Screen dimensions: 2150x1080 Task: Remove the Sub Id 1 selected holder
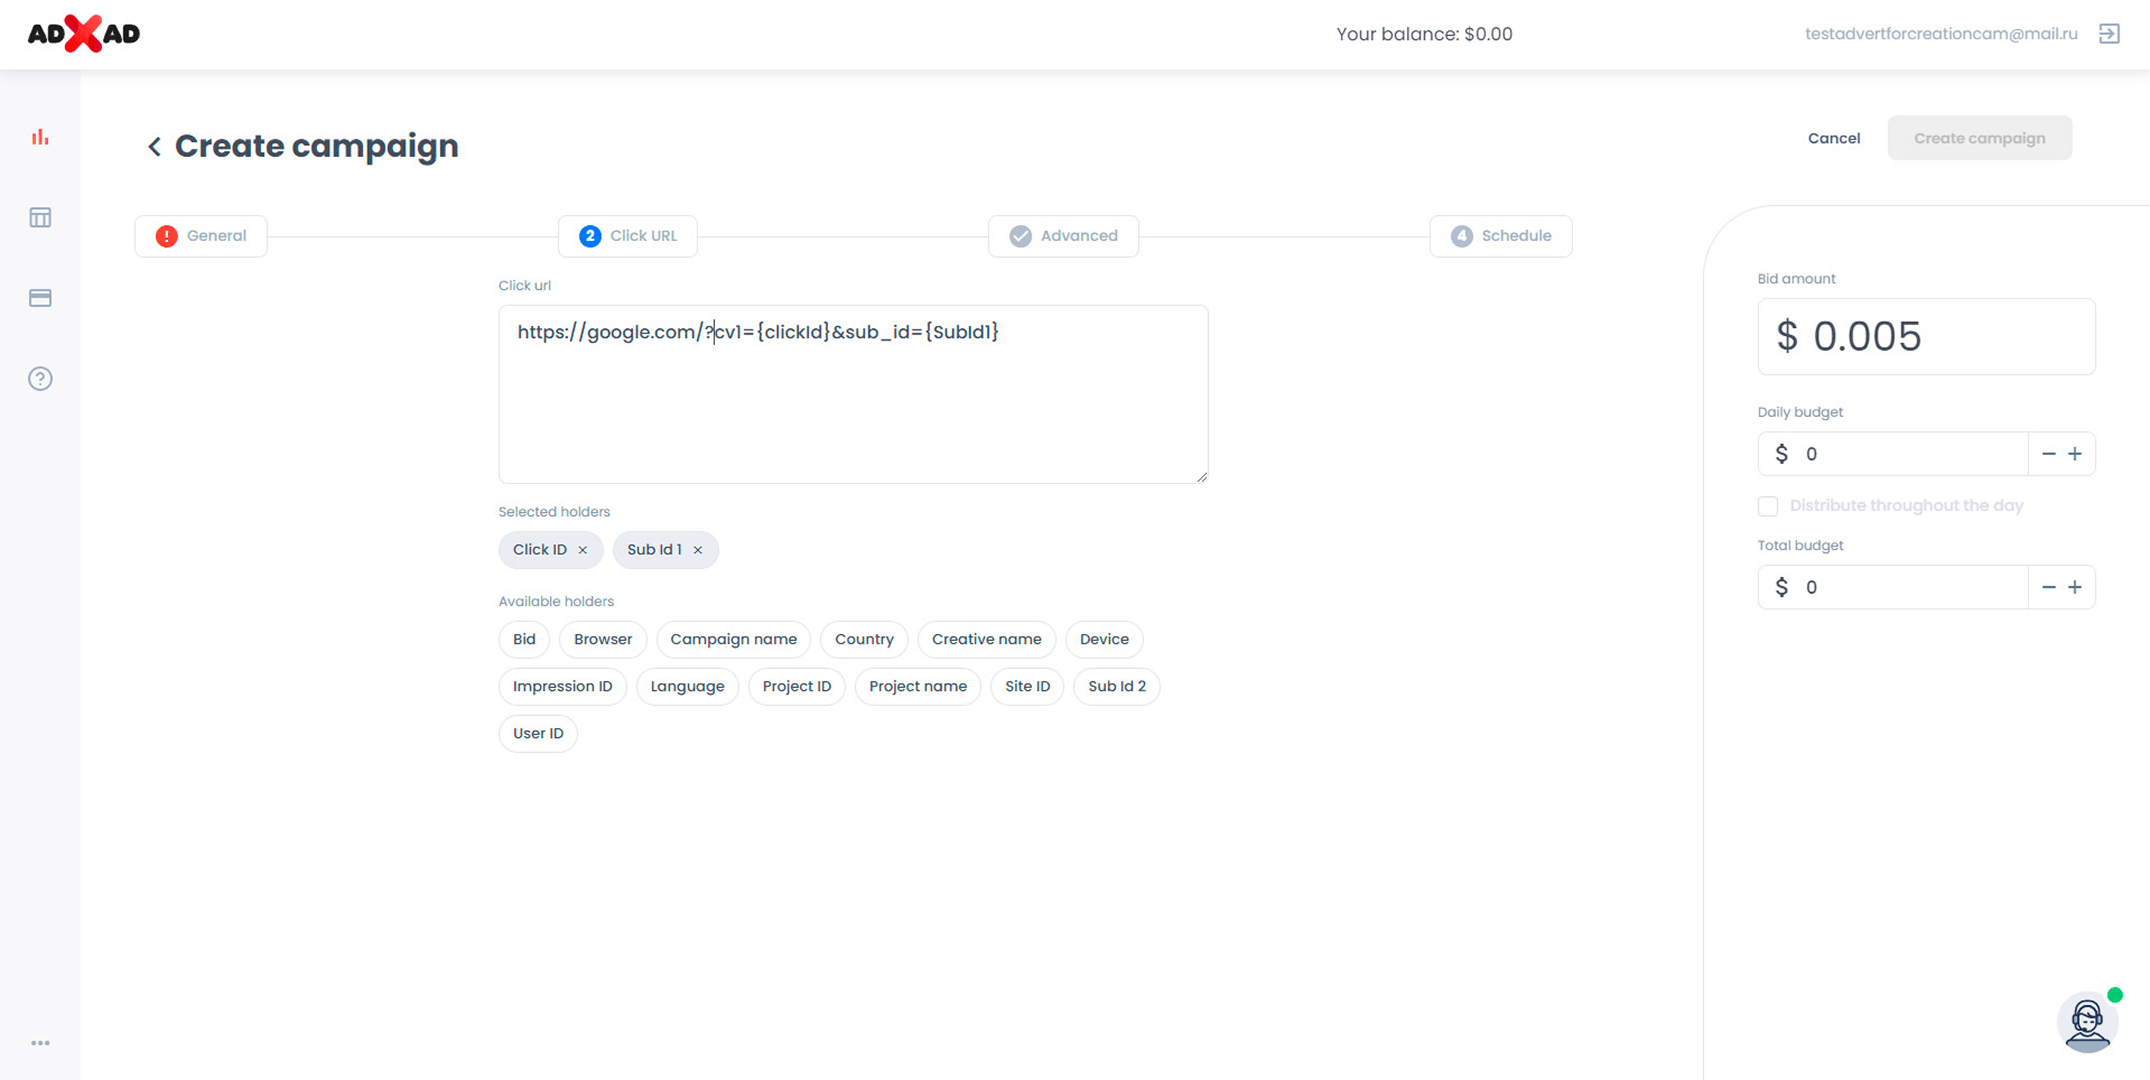tap(698, 550)
